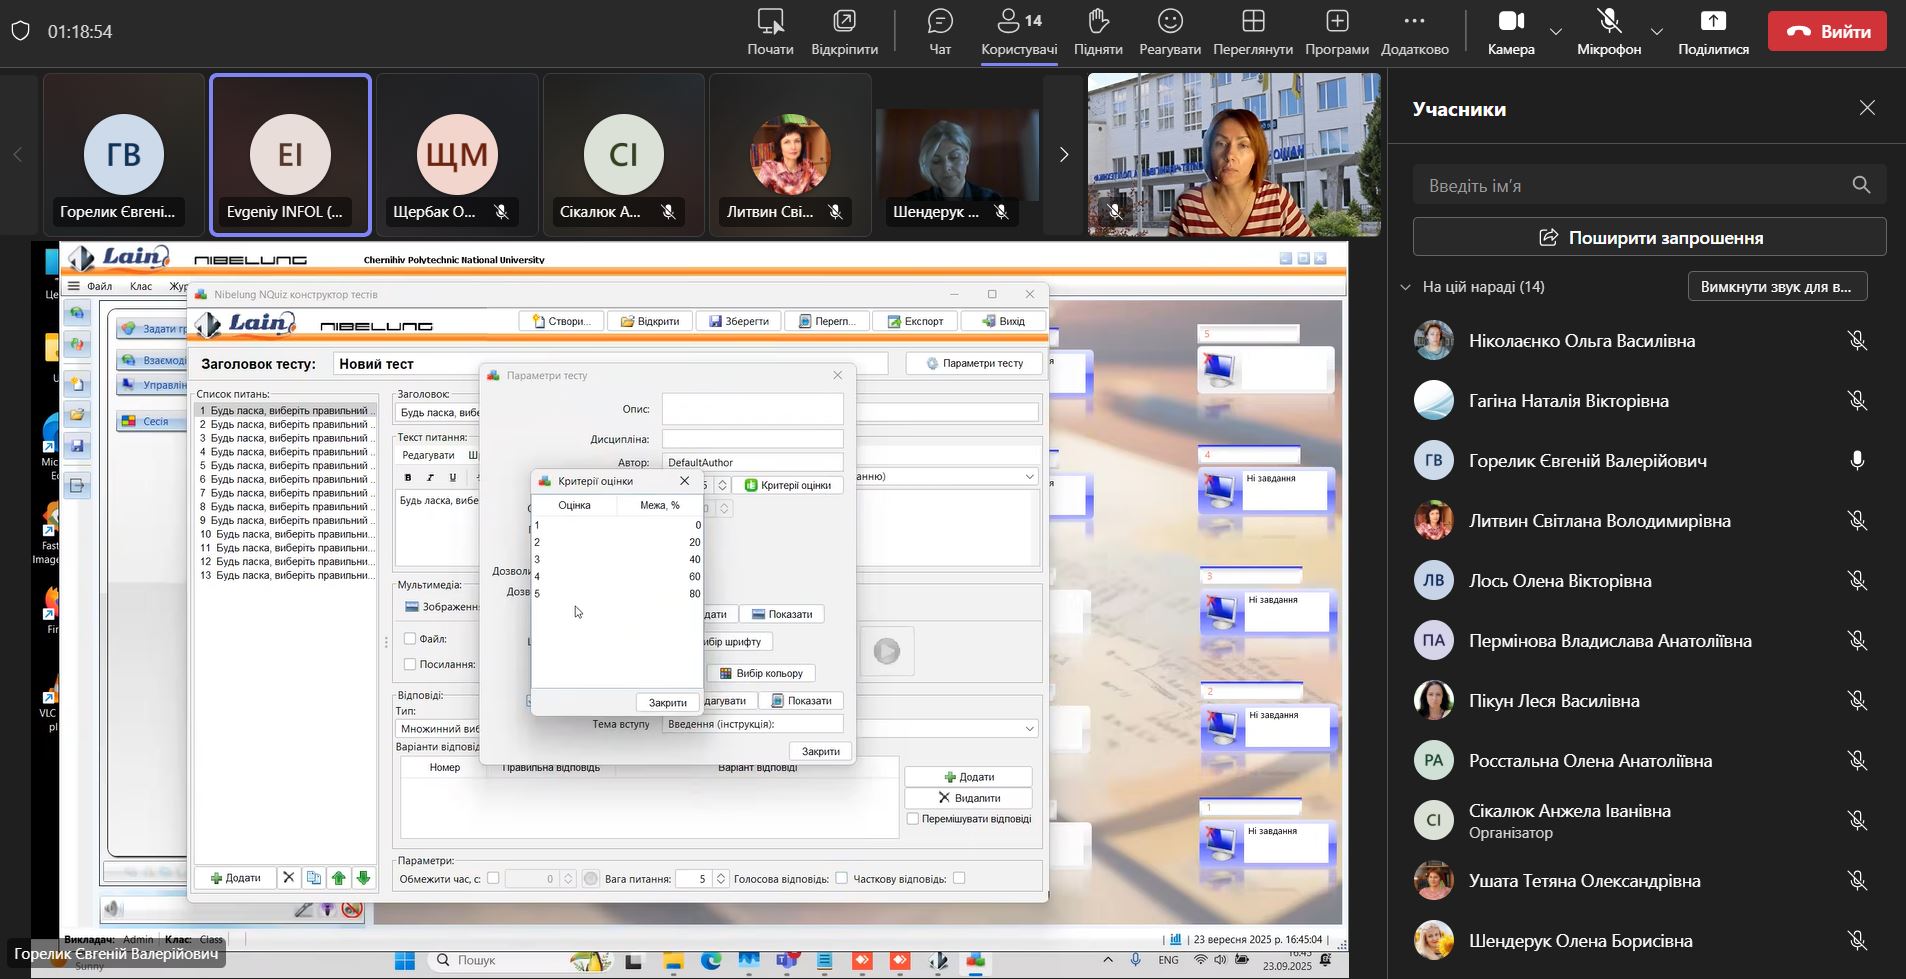Raise hand with Підняти icon

pos(1097,31)
